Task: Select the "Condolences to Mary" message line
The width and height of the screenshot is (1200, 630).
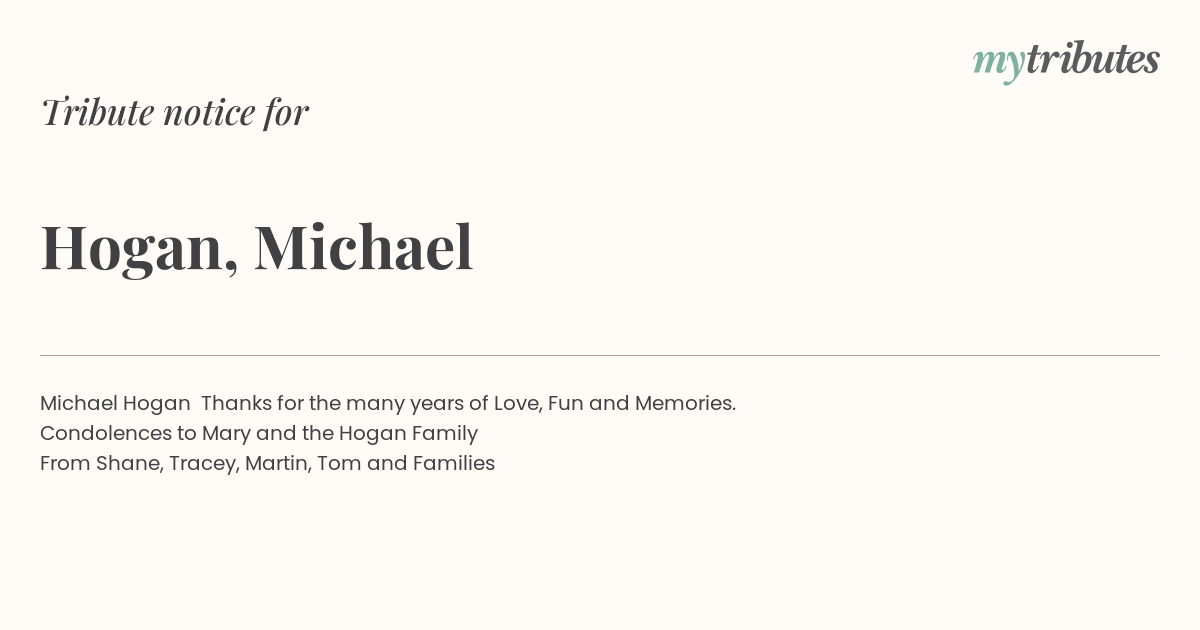Action: tap(259, 434)
